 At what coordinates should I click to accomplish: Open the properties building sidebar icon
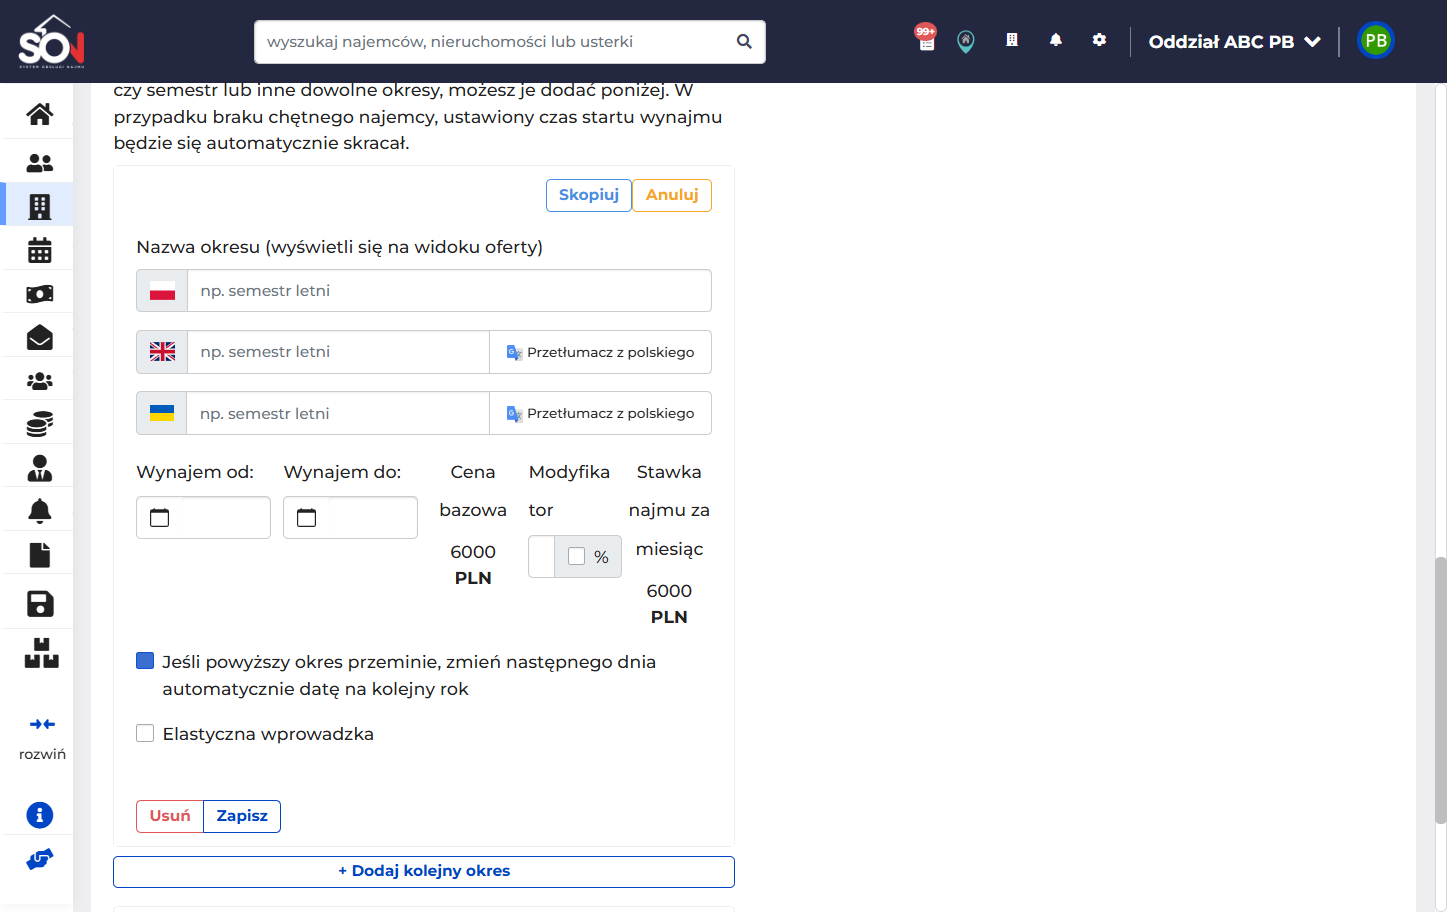[40, 206]
